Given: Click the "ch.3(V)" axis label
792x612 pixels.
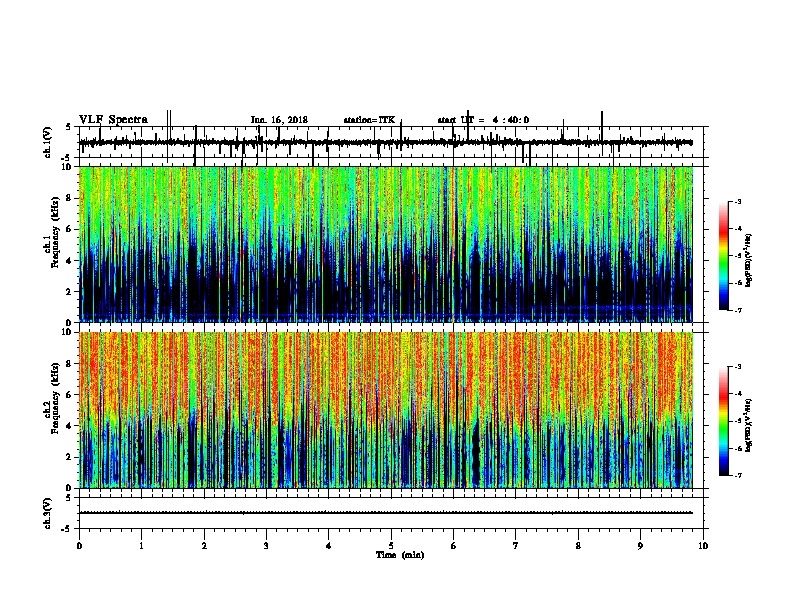Looking at the screenshot, I should tap(48, 513).
